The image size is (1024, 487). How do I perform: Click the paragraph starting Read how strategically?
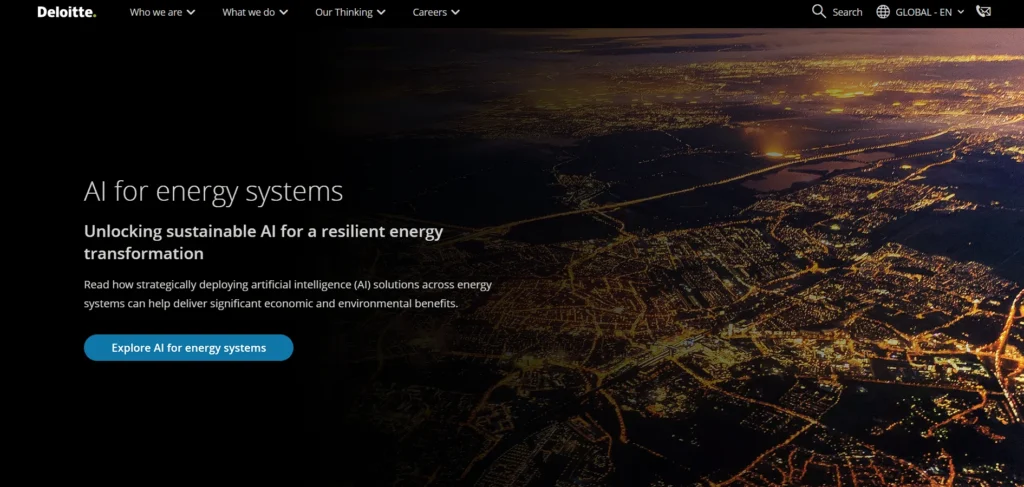(288, 294)
